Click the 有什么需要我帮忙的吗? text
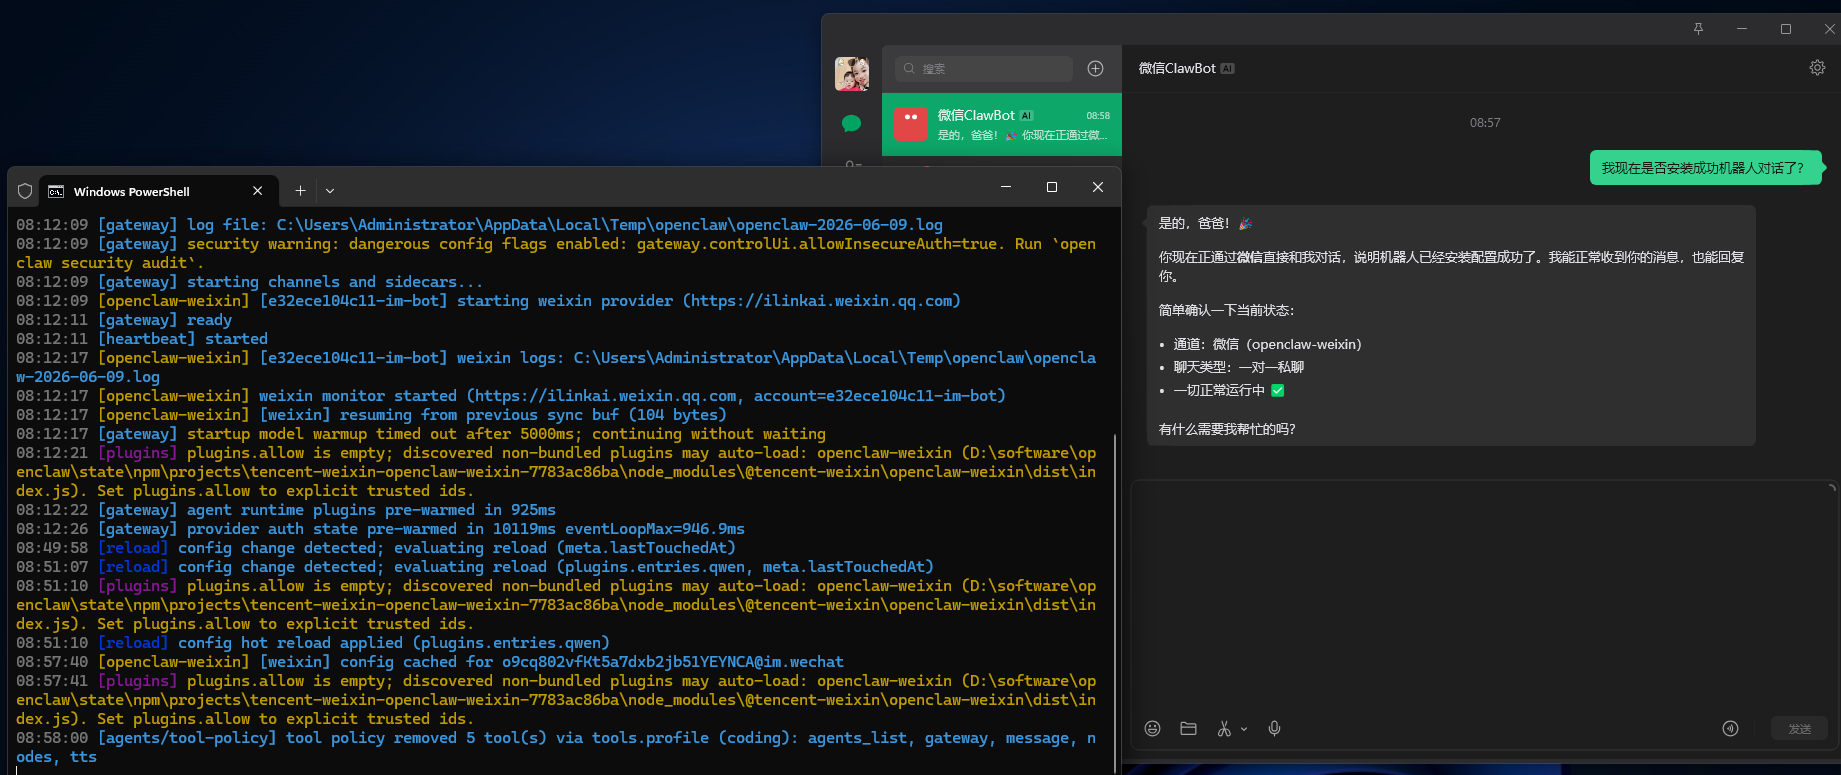The image size is (1841, 775). [x=1227, y=429]
